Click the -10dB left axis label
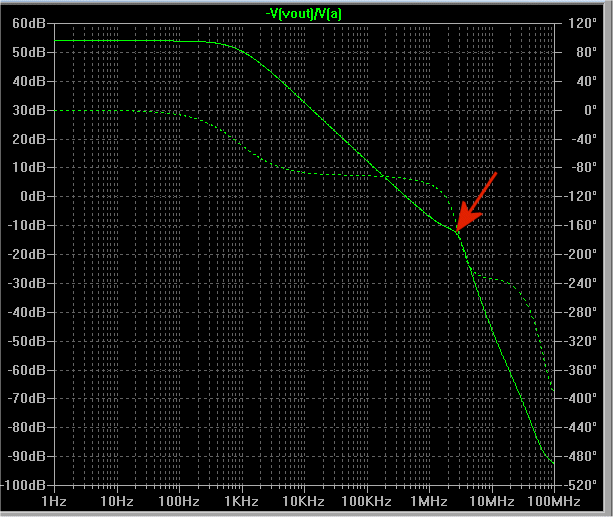 pyautogui.click(x=27, y=225)
